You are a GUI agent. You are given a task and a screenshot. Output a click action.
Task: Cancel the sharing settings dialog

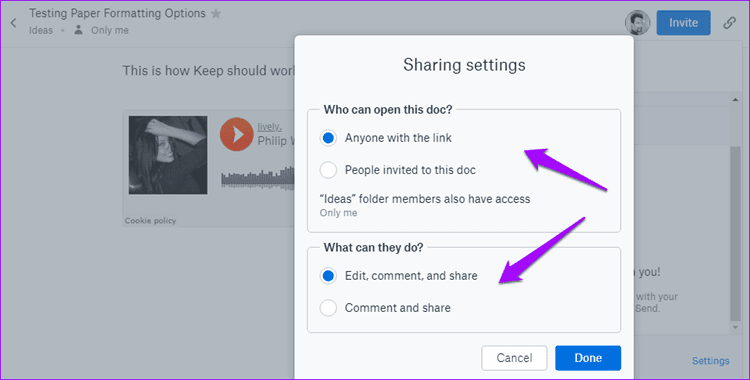514,358
